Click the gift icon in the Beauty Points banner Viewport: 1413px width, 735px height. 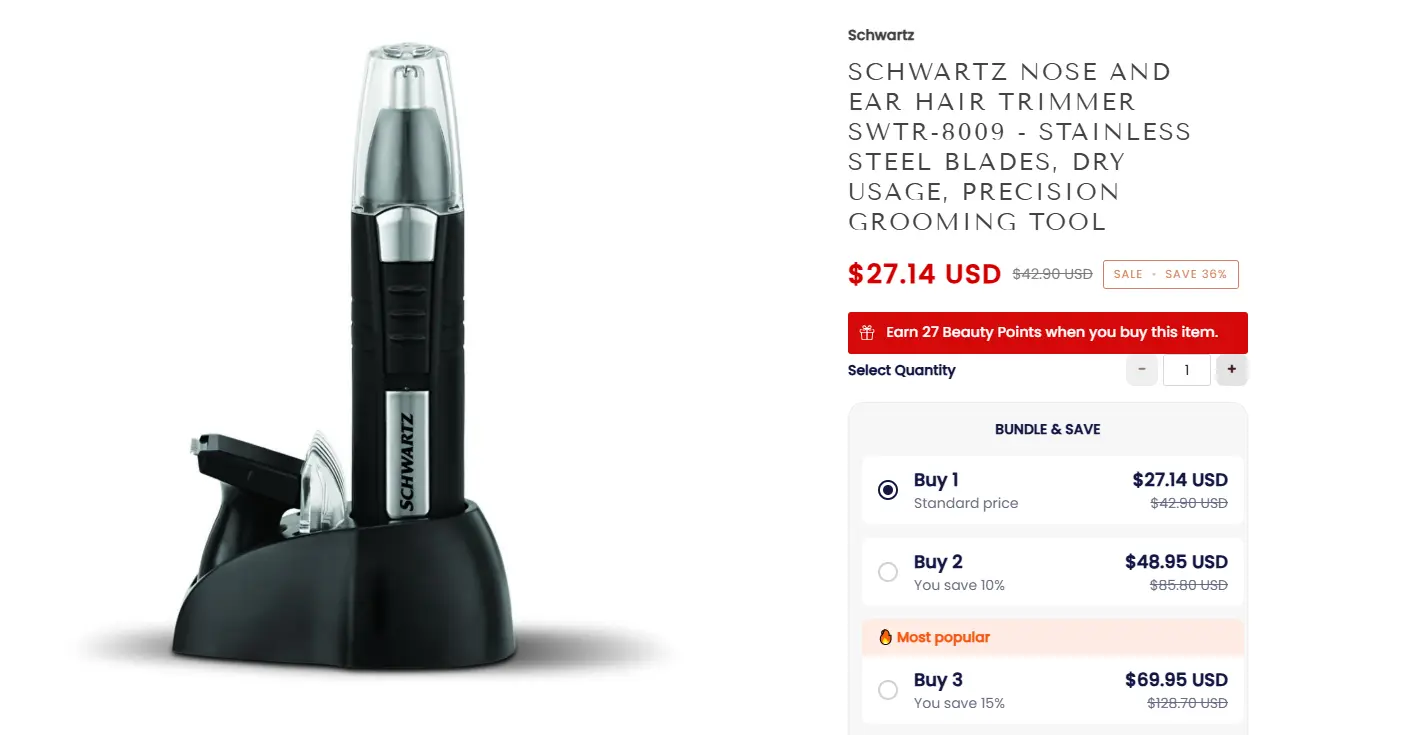865,332
